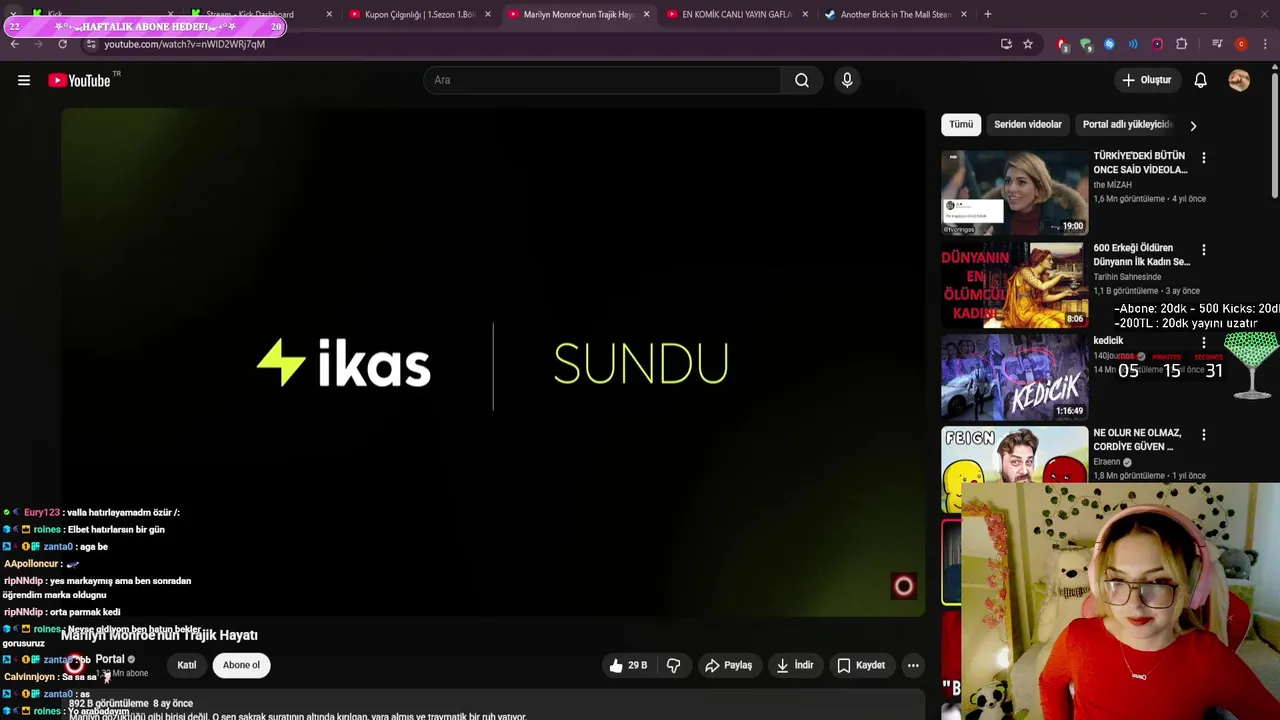Click the ikas SUNDU video player area
The image size is (1280, 720).
point(493,362)
